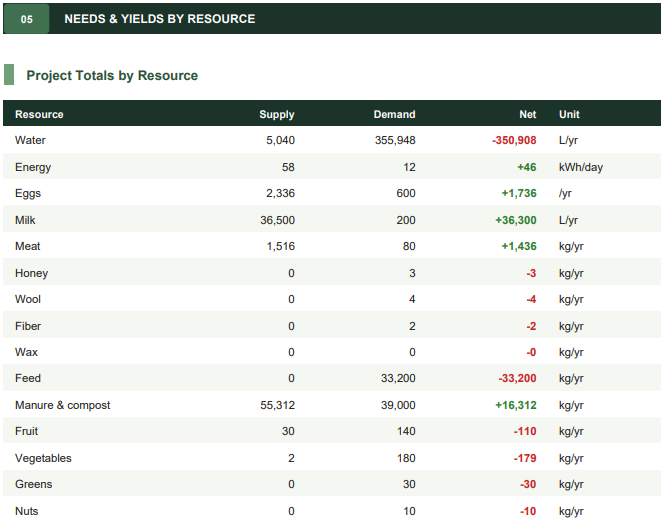
Task: Select the "Eggs" row label
Action: click(28, 193)
